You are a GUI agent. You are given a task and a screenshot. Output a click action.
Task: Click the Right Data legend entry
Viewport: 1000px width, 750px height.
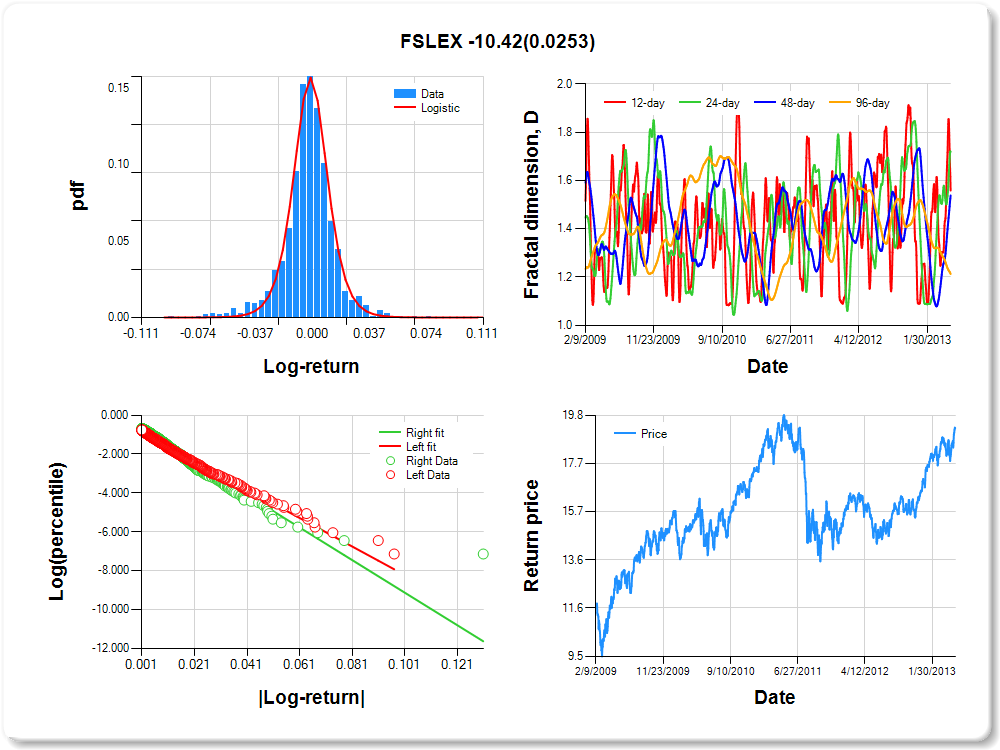[422, 460]
